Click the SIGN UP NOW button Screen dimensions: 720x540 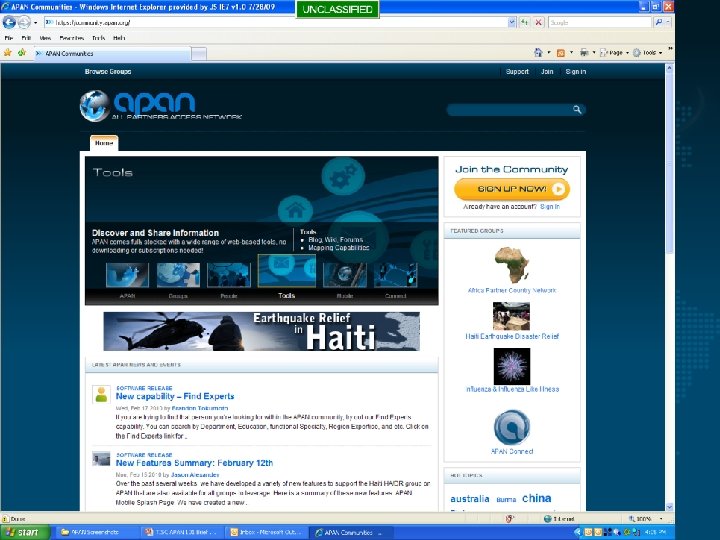512,189
